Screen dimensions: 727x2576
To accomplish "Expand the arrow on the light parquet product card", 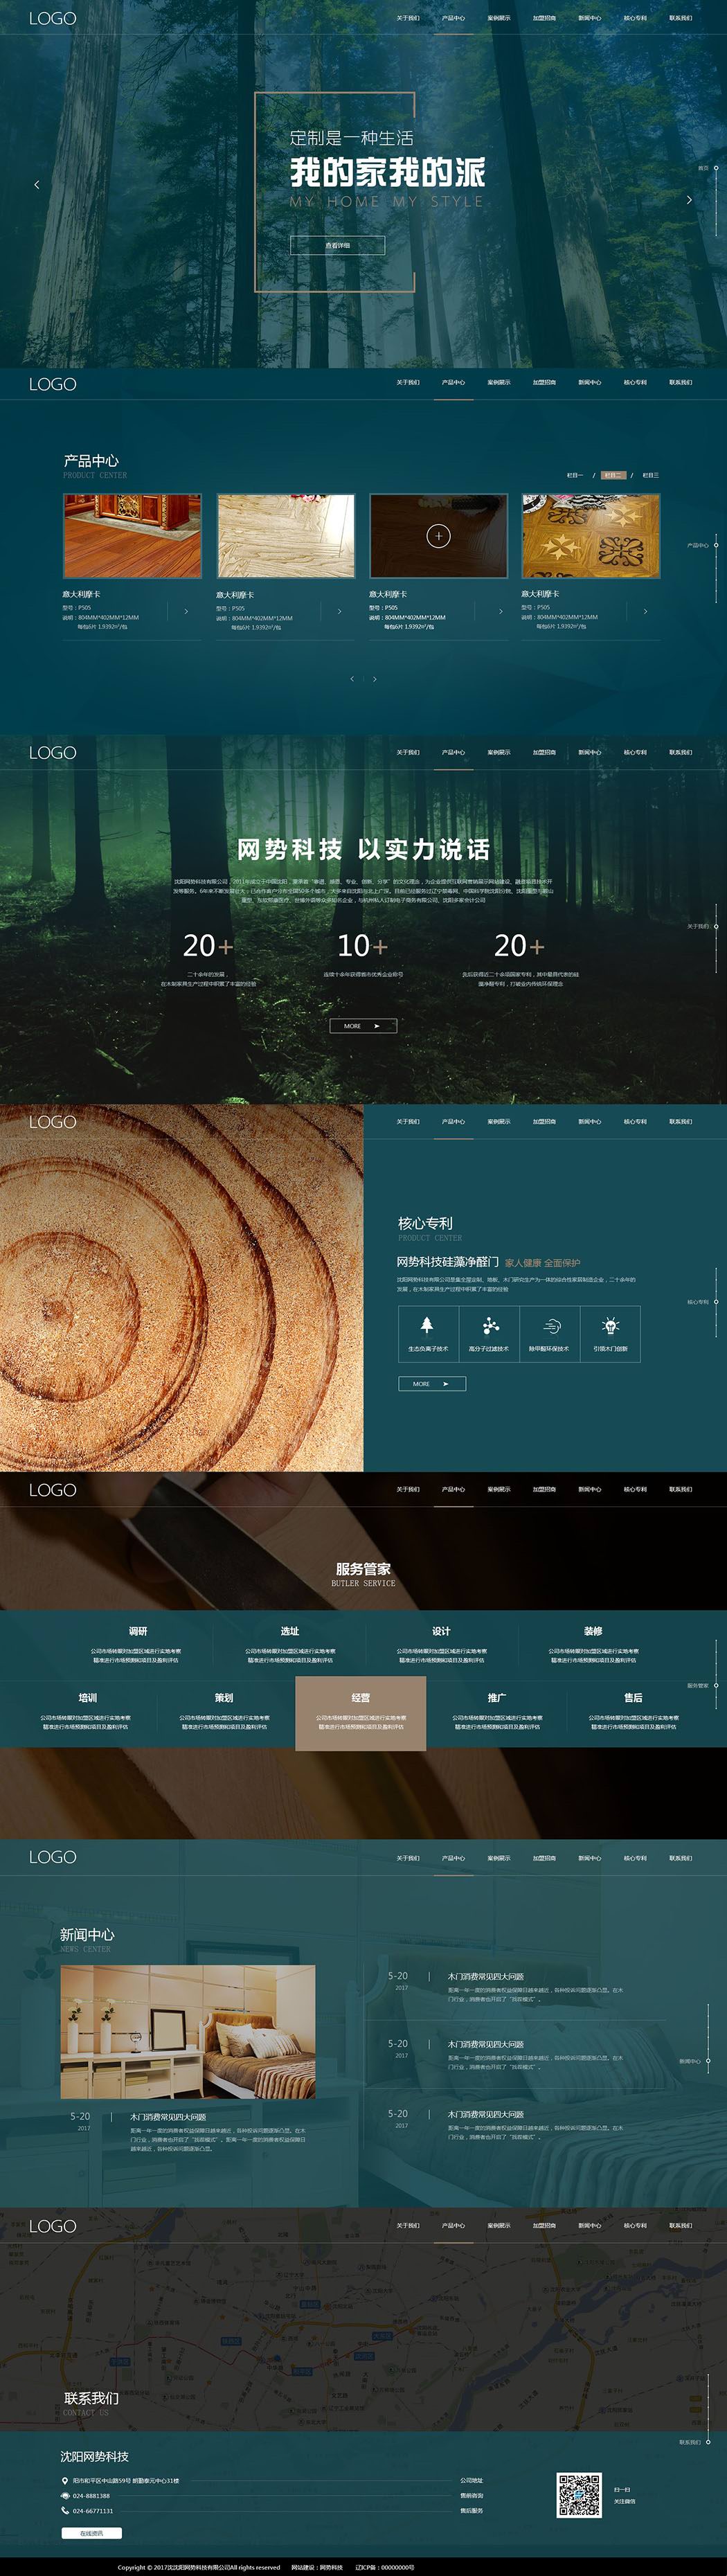I will coord(340,611).
